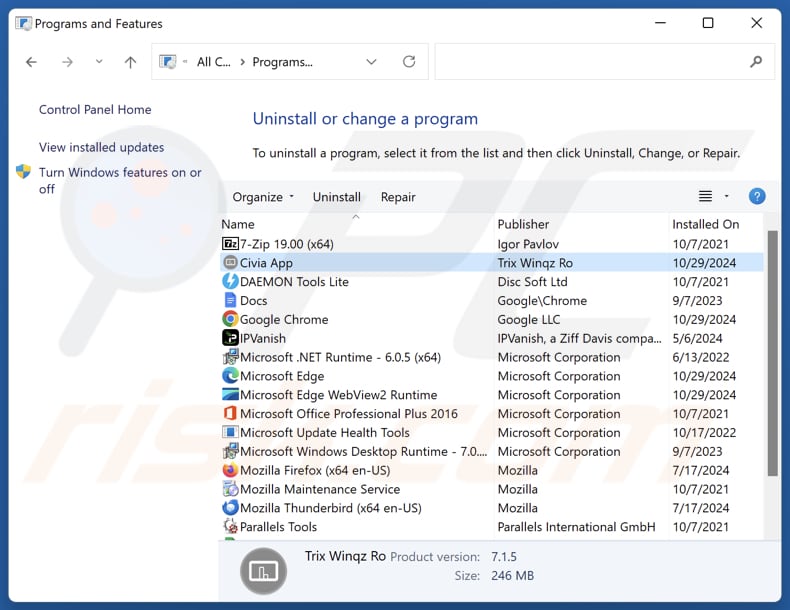Open View installed updates link
Viewport: 790px width, 610px height.
[x=101, y=147]
